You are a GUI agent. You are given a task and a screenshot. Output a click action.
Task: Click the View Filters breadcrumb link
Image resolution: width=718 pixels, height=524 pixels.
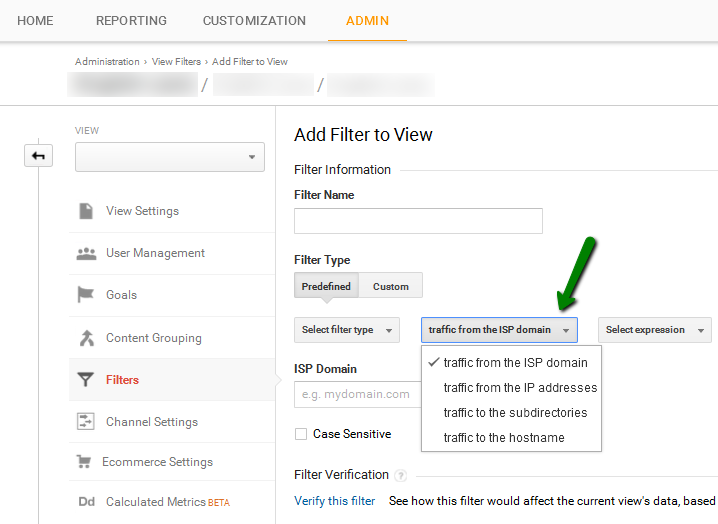(176, 61)
